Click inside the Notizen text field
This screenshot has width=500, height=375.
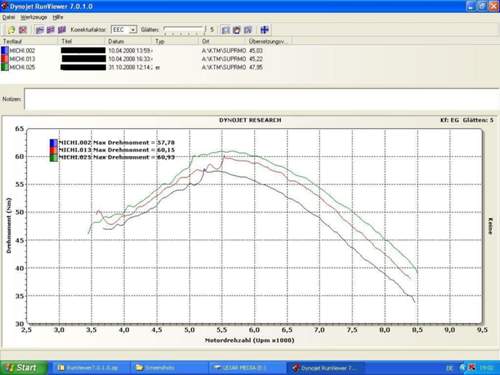pyautogui.click(x=262, y=99)
